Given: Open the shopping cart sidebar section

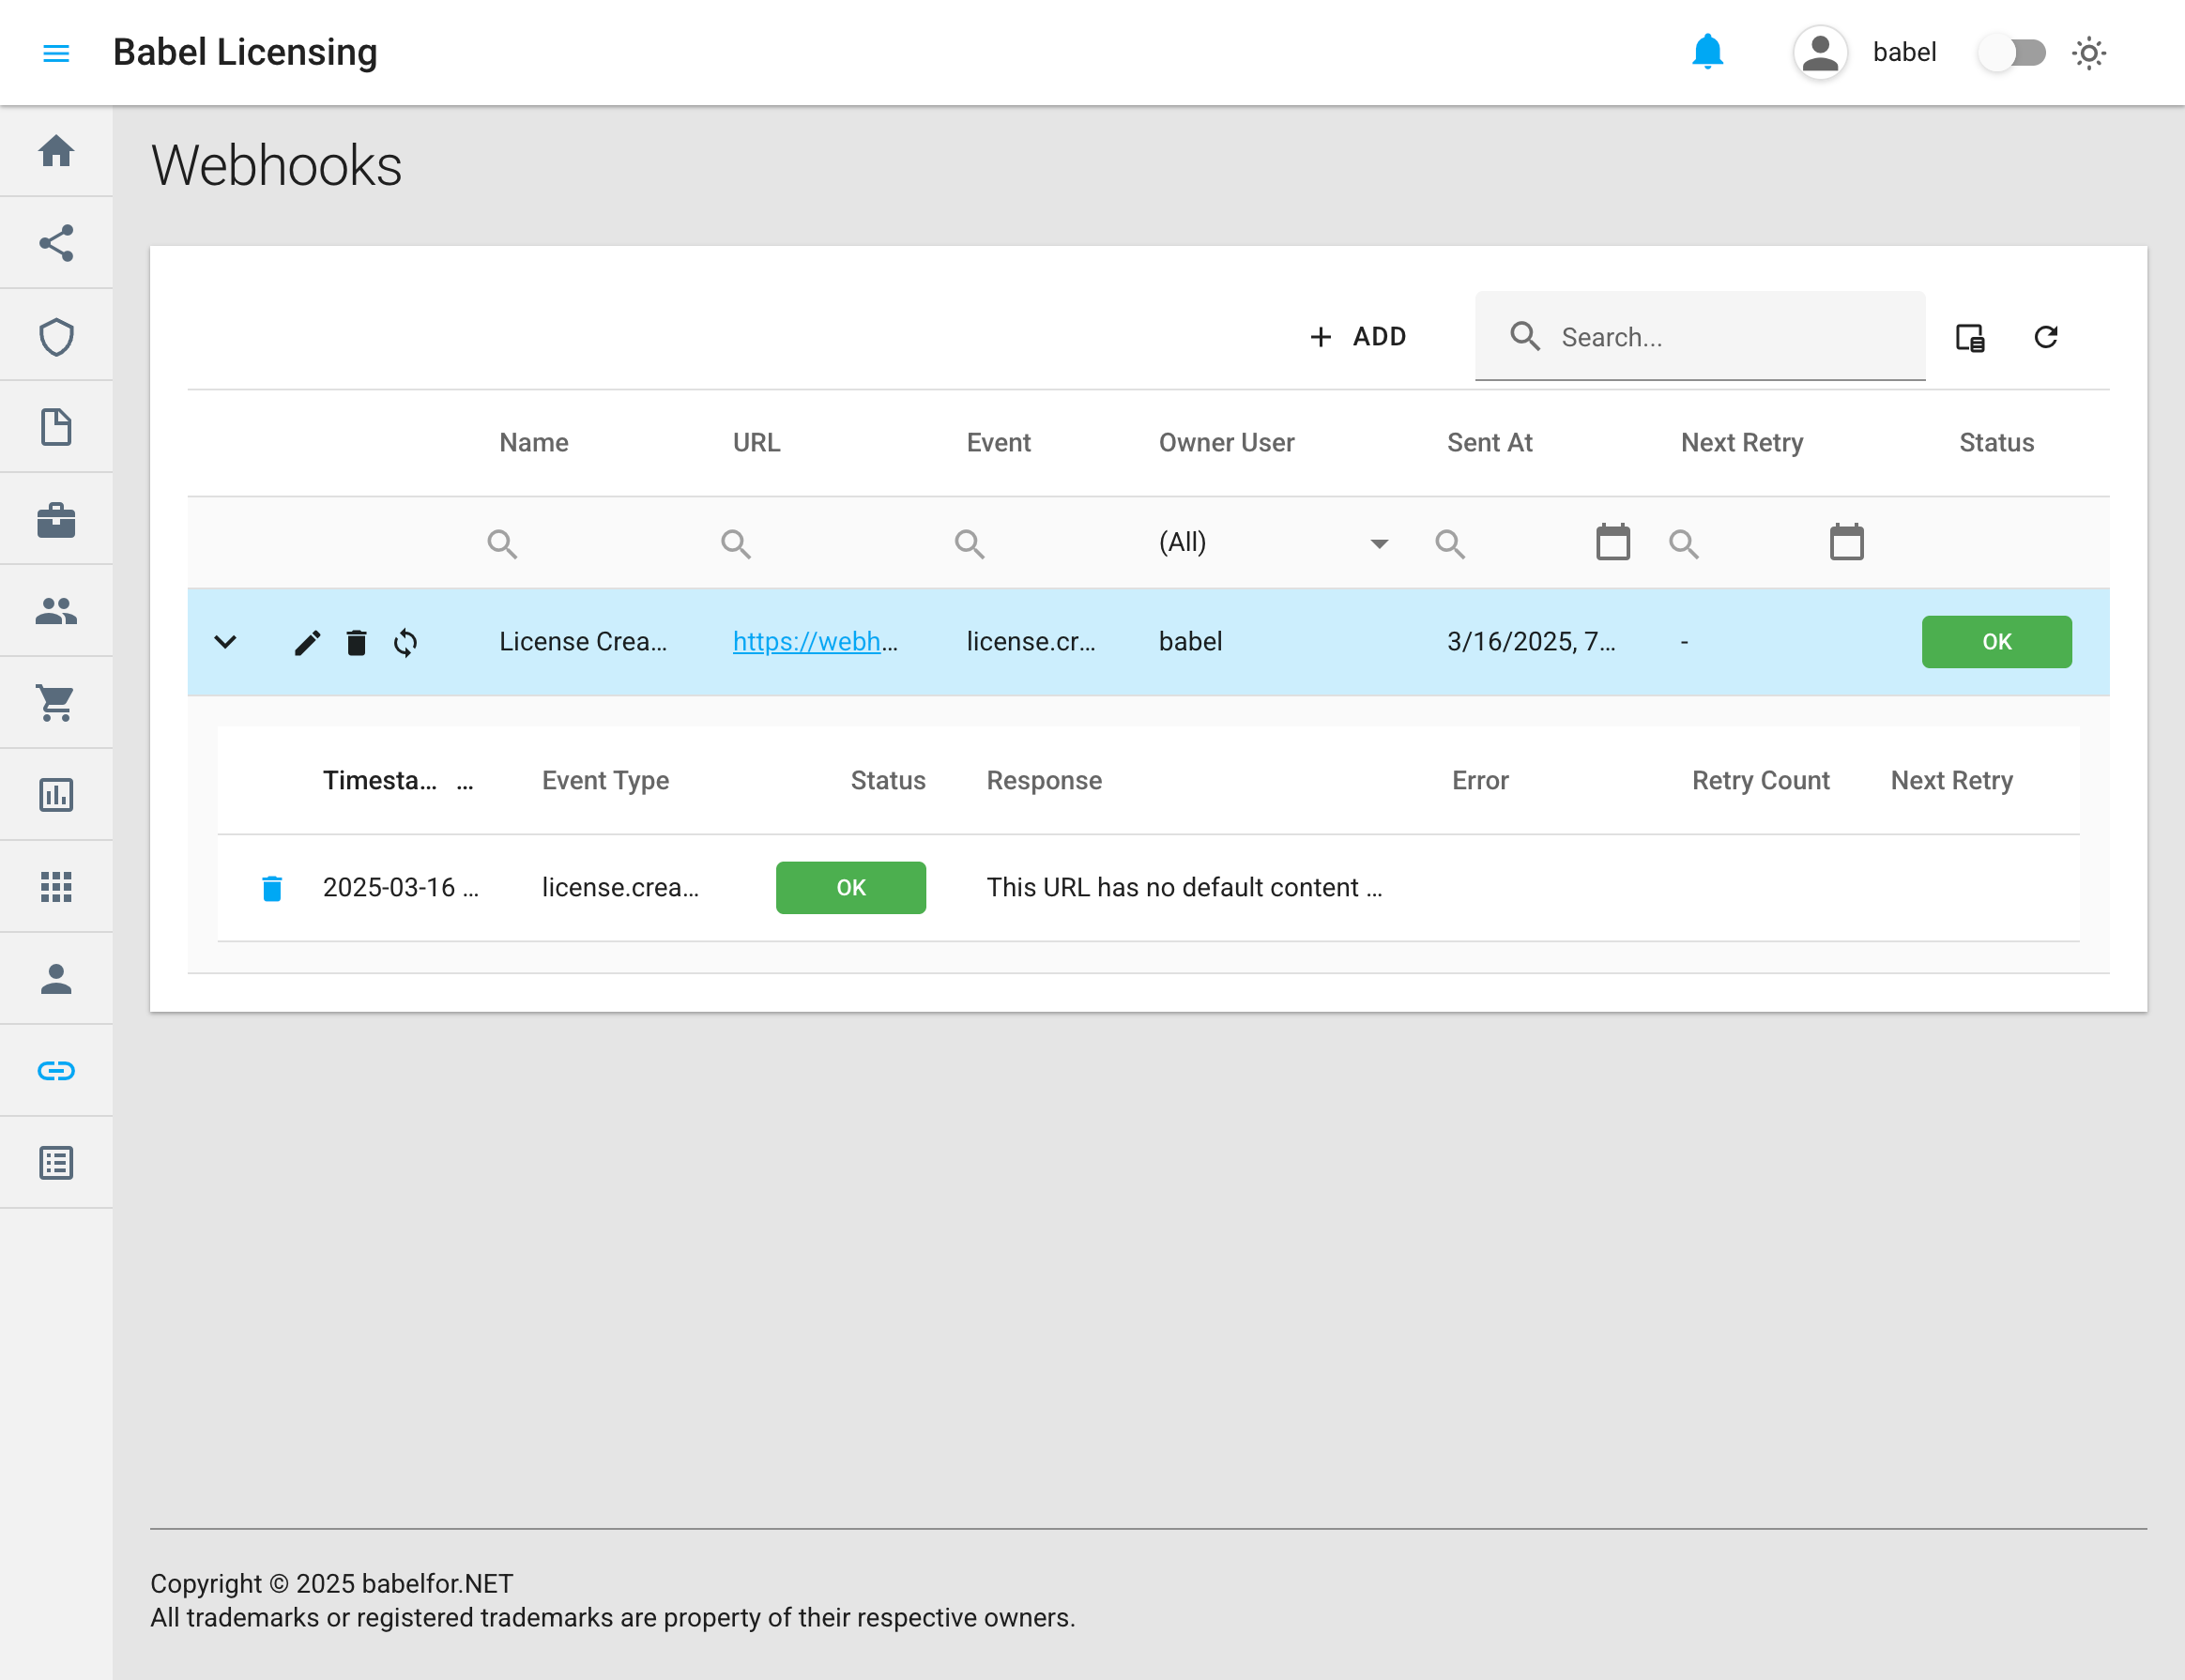Looking at the screenshot, I should click(56, 703).
